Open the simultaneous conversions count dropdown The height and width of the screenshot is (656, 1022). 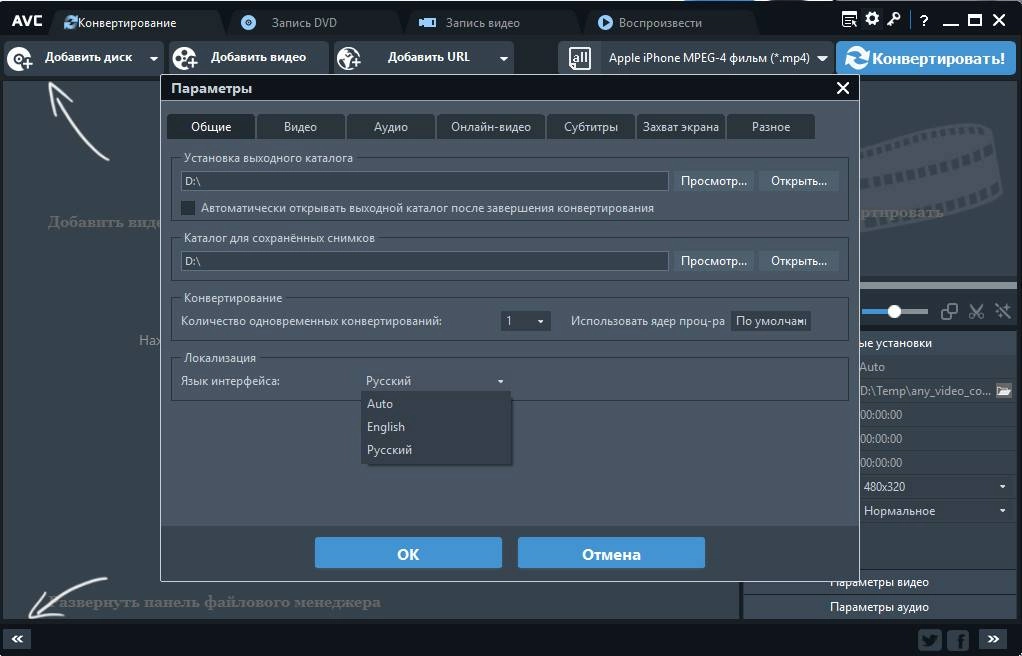click(525, 321)
